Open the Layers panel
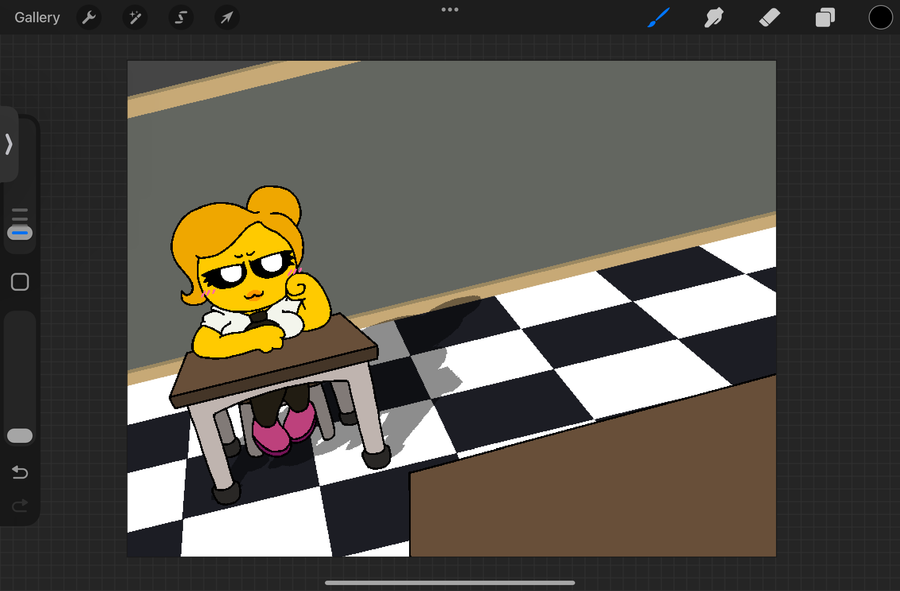The image size is (900, 591). click(825, 18)
